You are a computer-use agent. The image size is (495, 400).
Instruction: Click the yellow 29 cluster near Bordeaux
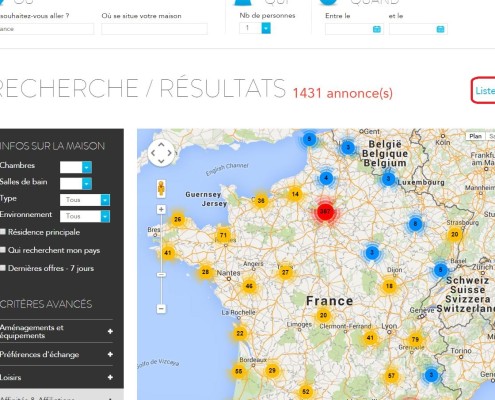272,370
